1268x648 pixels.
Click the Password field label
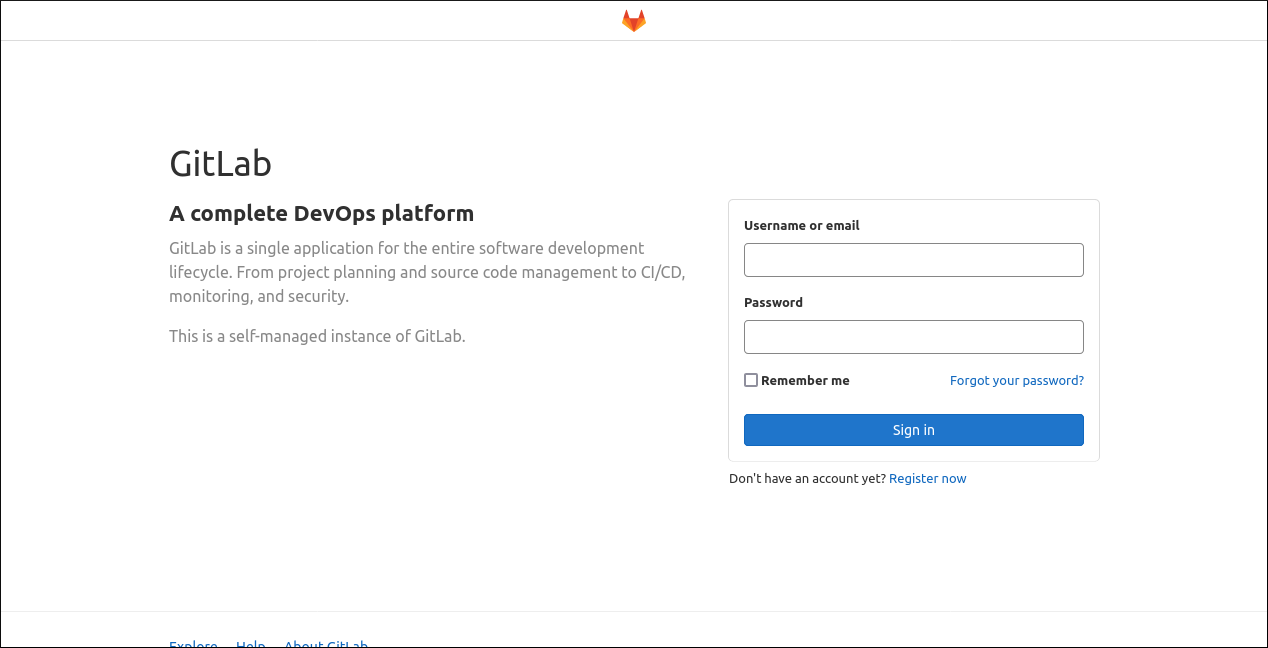(773, 302)
